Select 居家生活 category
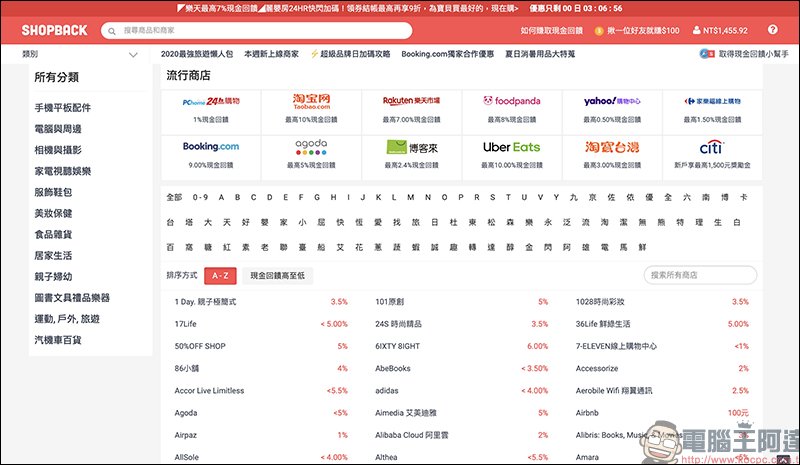Viewport: 800px width, 465px height. click(x=53, y=256)
